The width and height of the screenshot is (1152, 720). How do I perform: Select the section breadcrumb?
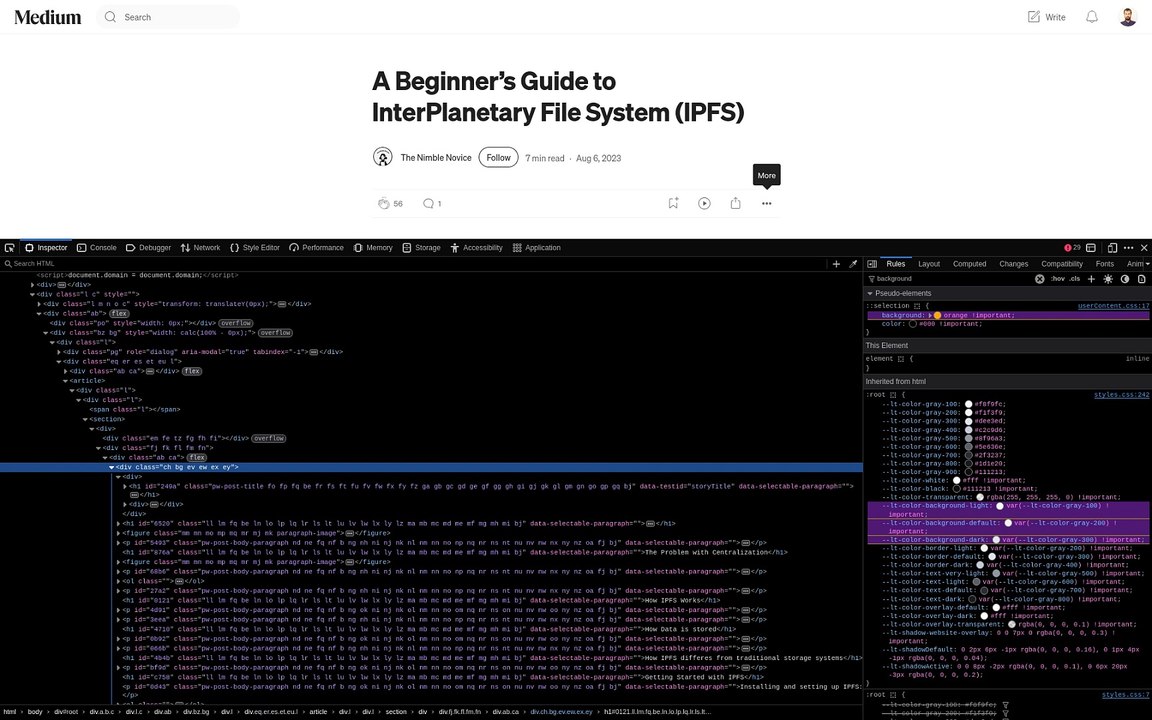pyautogui.click(x=396, y=712)
